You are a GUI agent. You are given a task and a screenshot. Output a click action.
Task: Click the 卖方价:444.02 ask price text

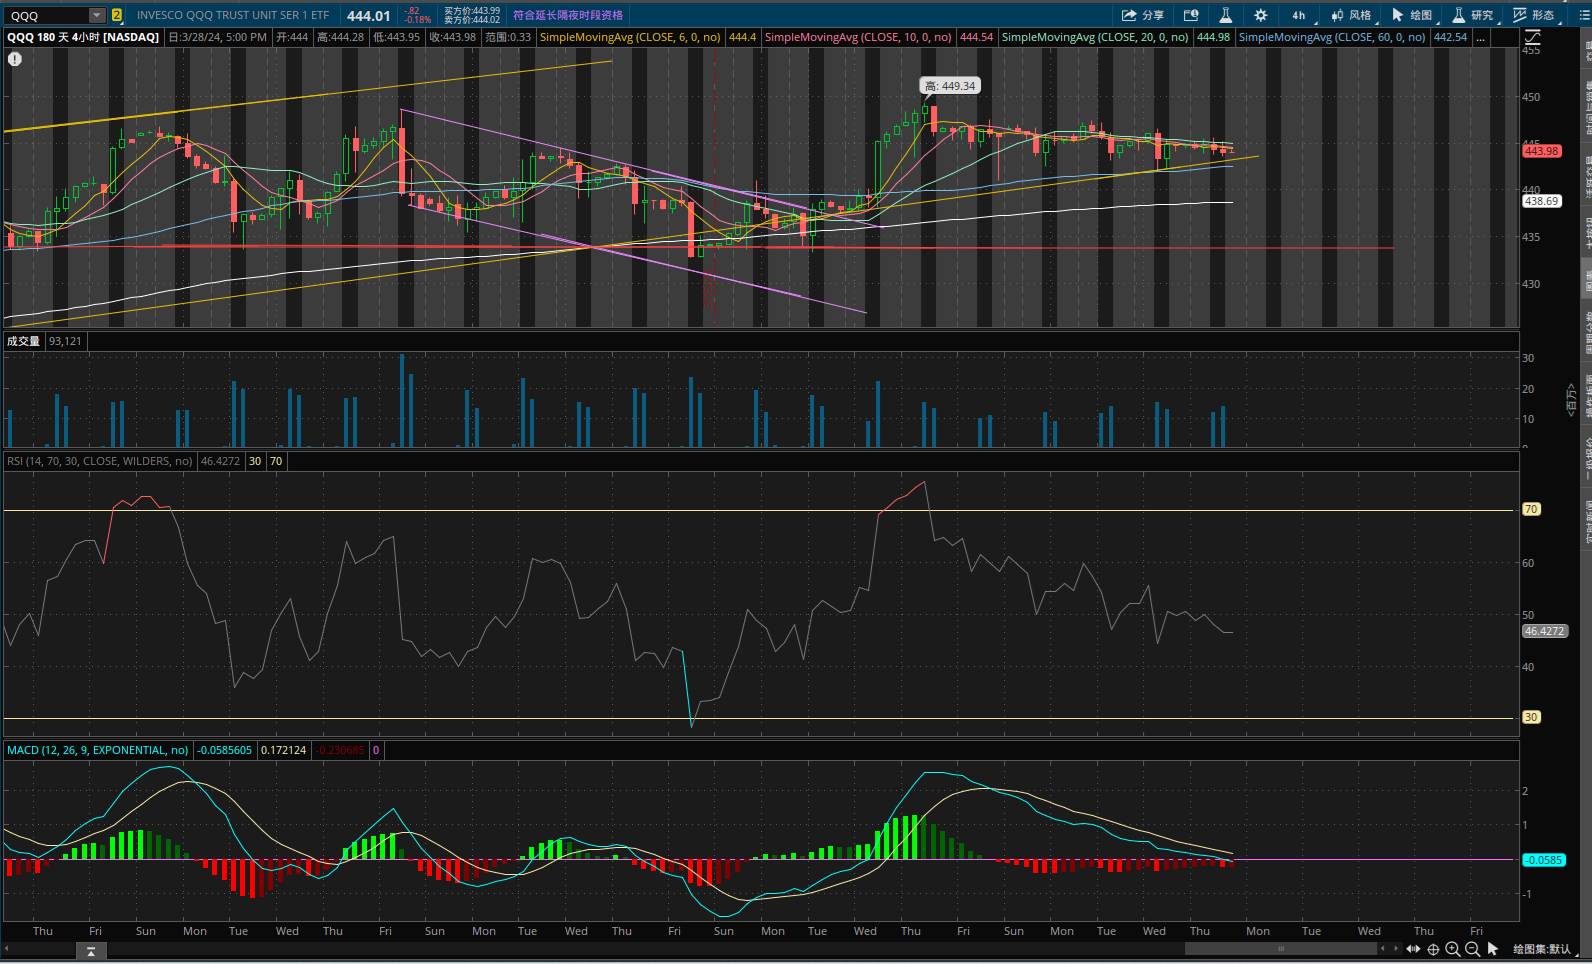tap(472, 20)
